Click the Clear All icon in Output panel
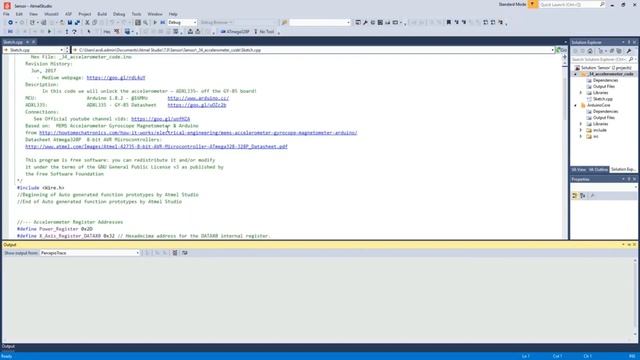Screen dimensions: 640x360 (175, 253)
